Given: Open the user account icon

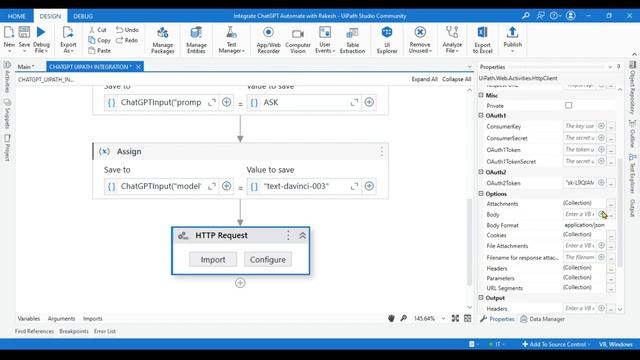Looking at the screenshot, I should coord(571,16).
